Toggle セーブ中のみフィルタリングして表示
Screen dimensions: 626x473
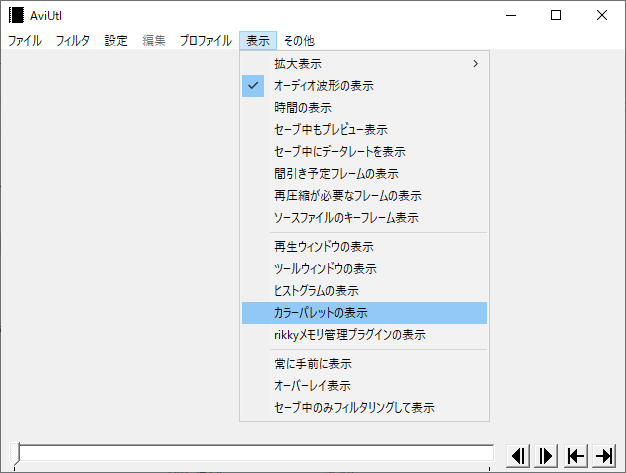click(x=365, y=408)
